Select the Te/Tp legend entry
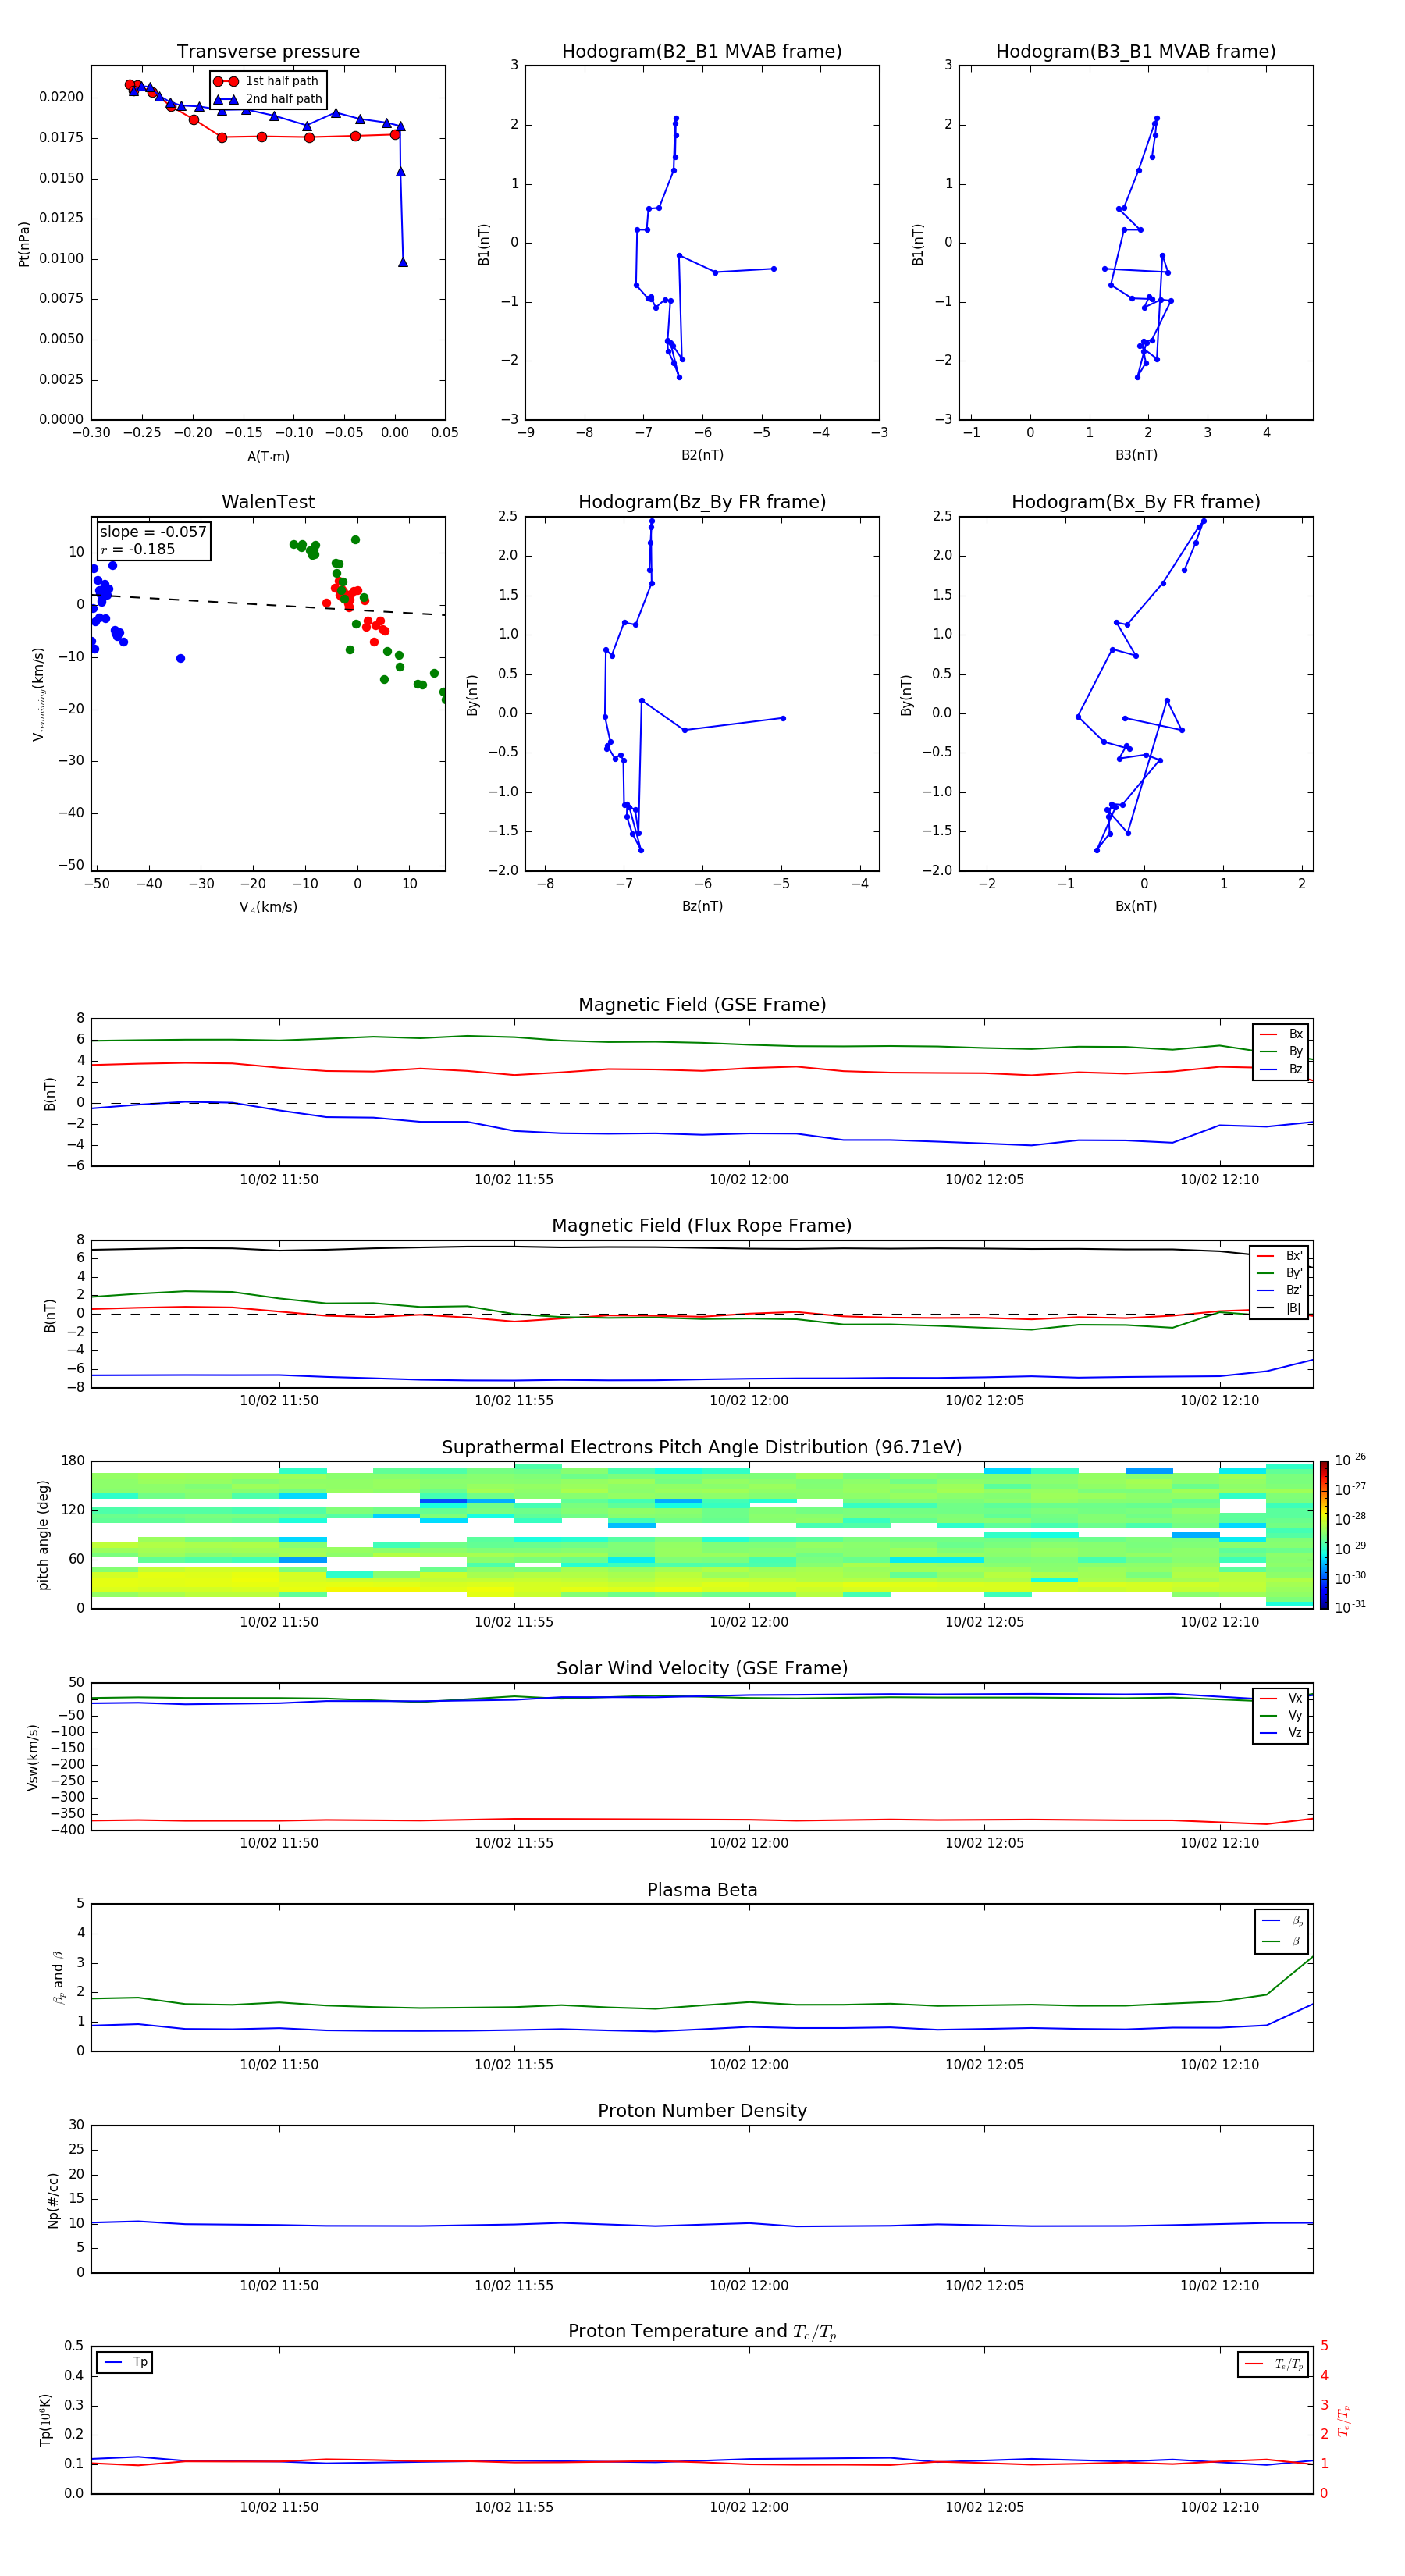This screenshot has width=1405, height=2576. [1275, 2364]
